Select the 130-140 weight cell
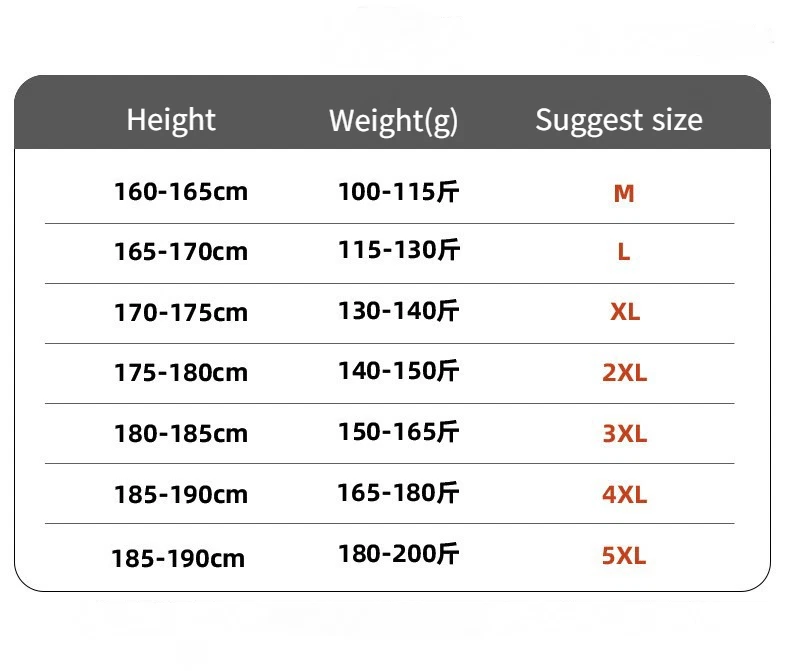 (398, 311)
